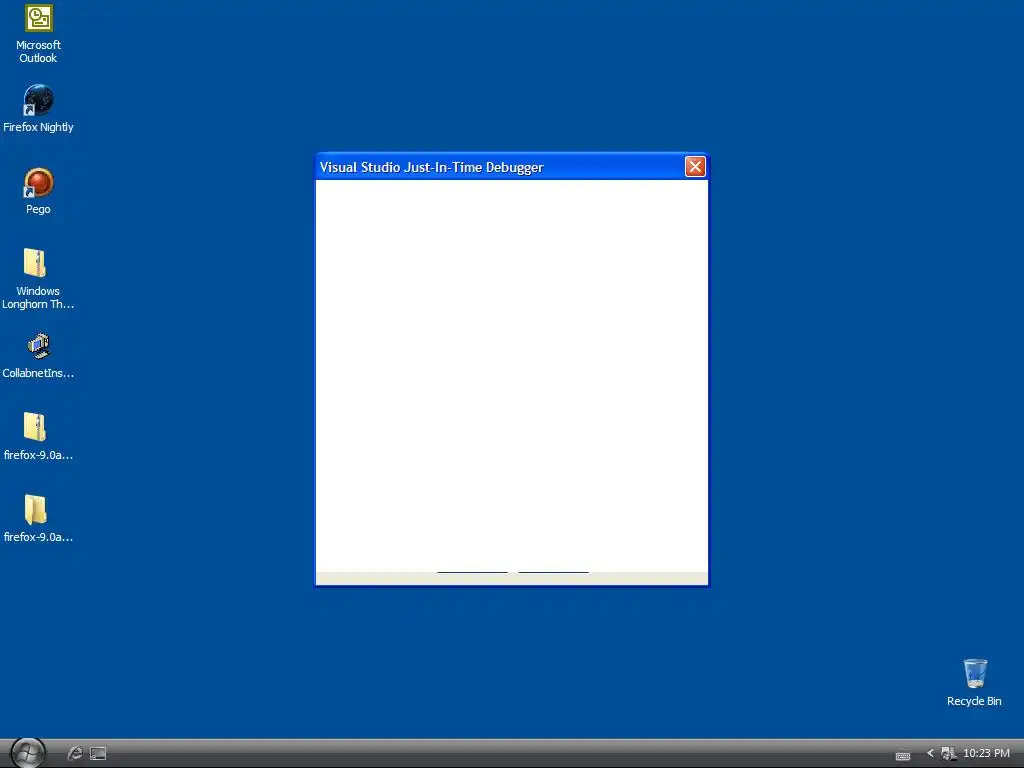
Task: Close the Visual Studio Just-In-Time Debugger dialog
Action: [695, 167]
